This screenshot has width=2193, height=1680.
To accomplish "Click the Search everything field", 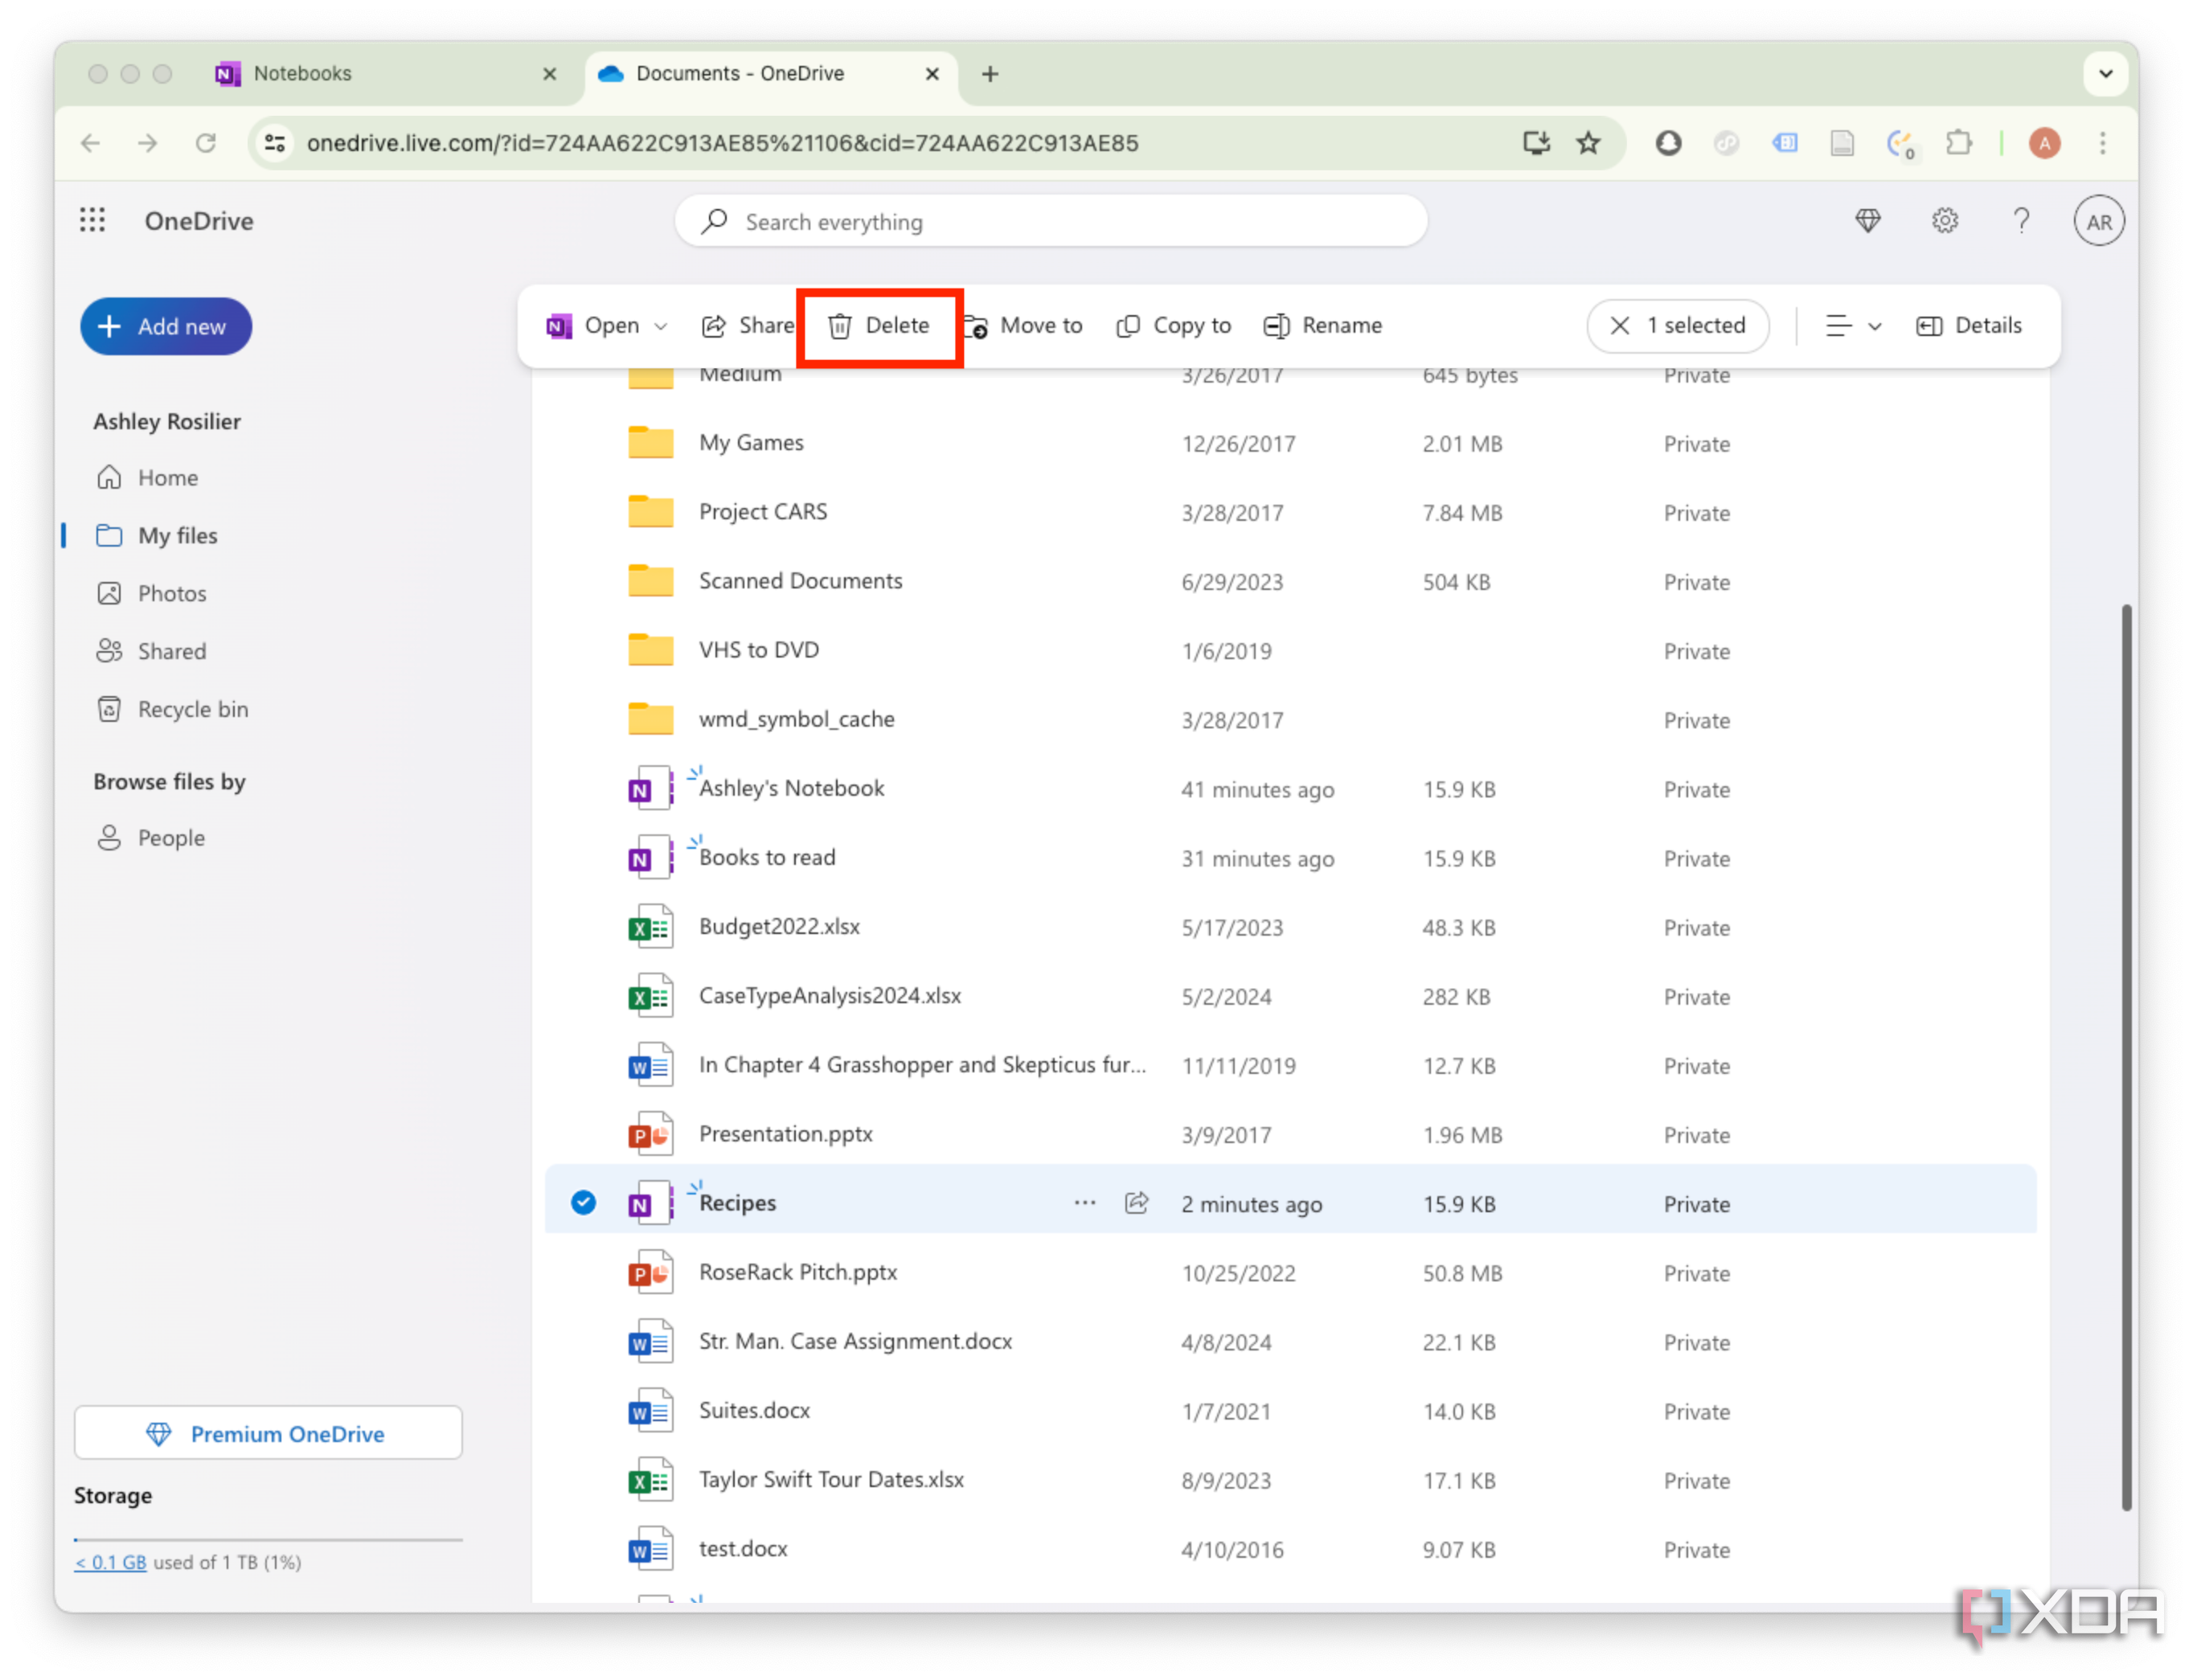I will 1050,221.
